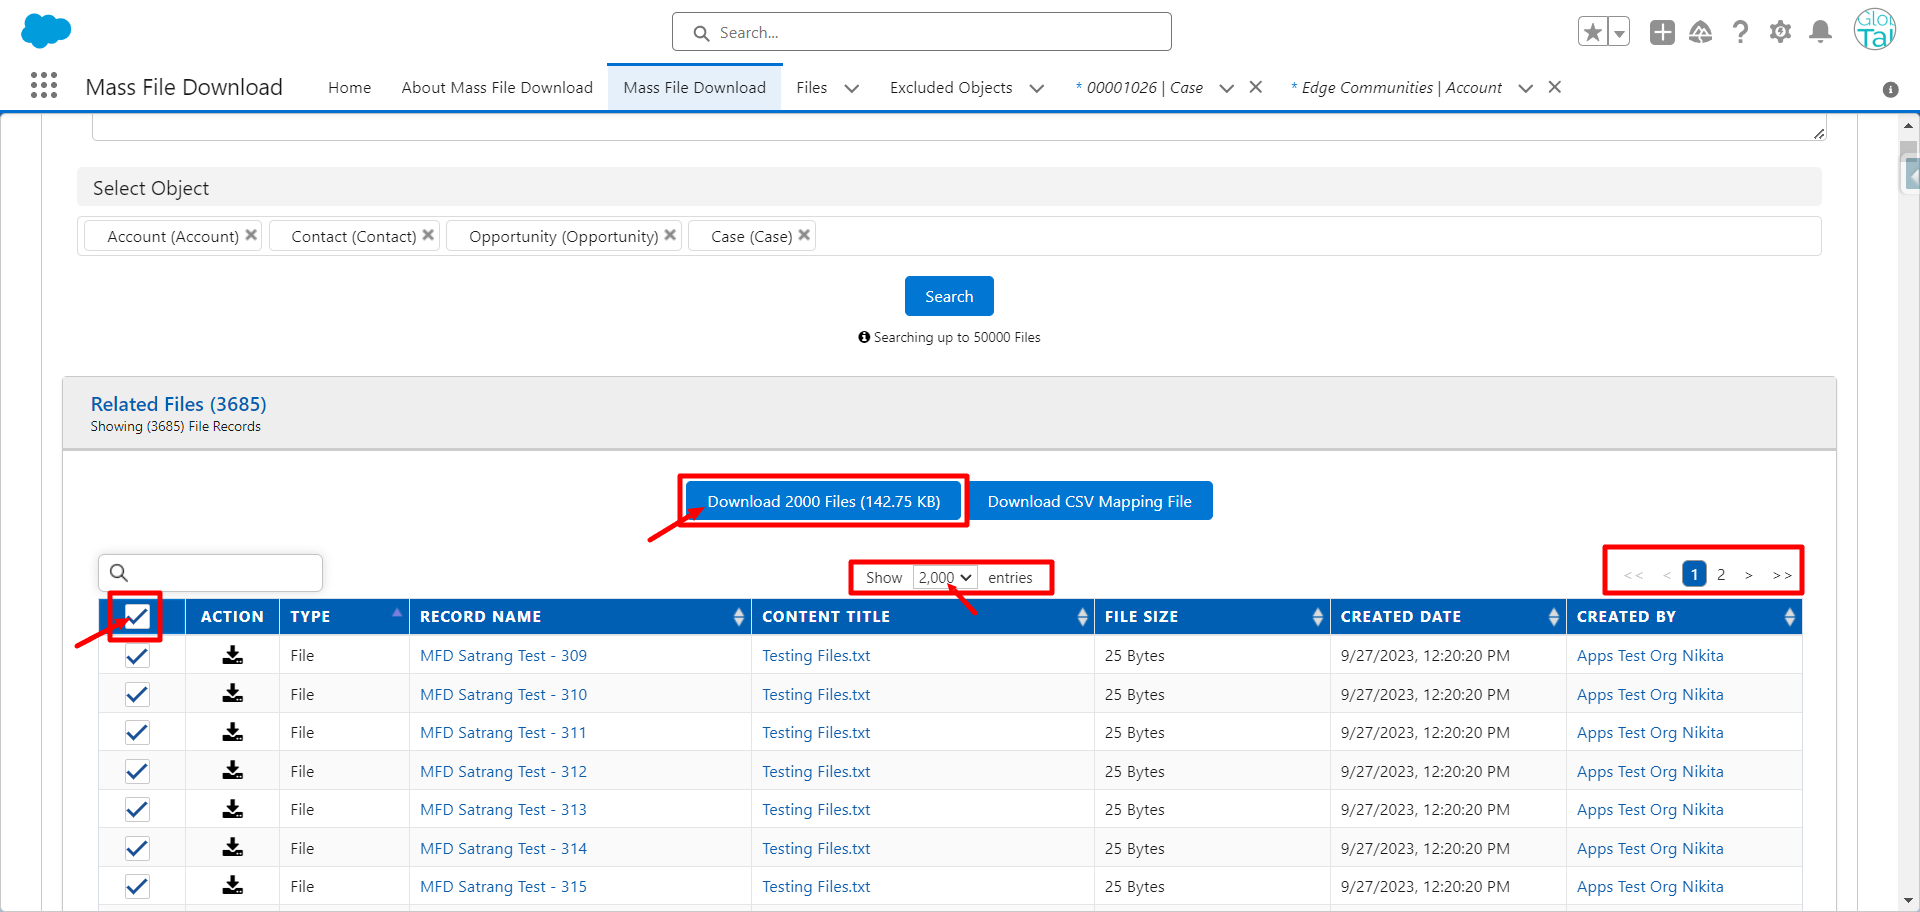The width and height of the screenshot is (1920, 912).
Task: Uncheck the MFD Satrang Test - 314 row
Action: click(137, 848)
